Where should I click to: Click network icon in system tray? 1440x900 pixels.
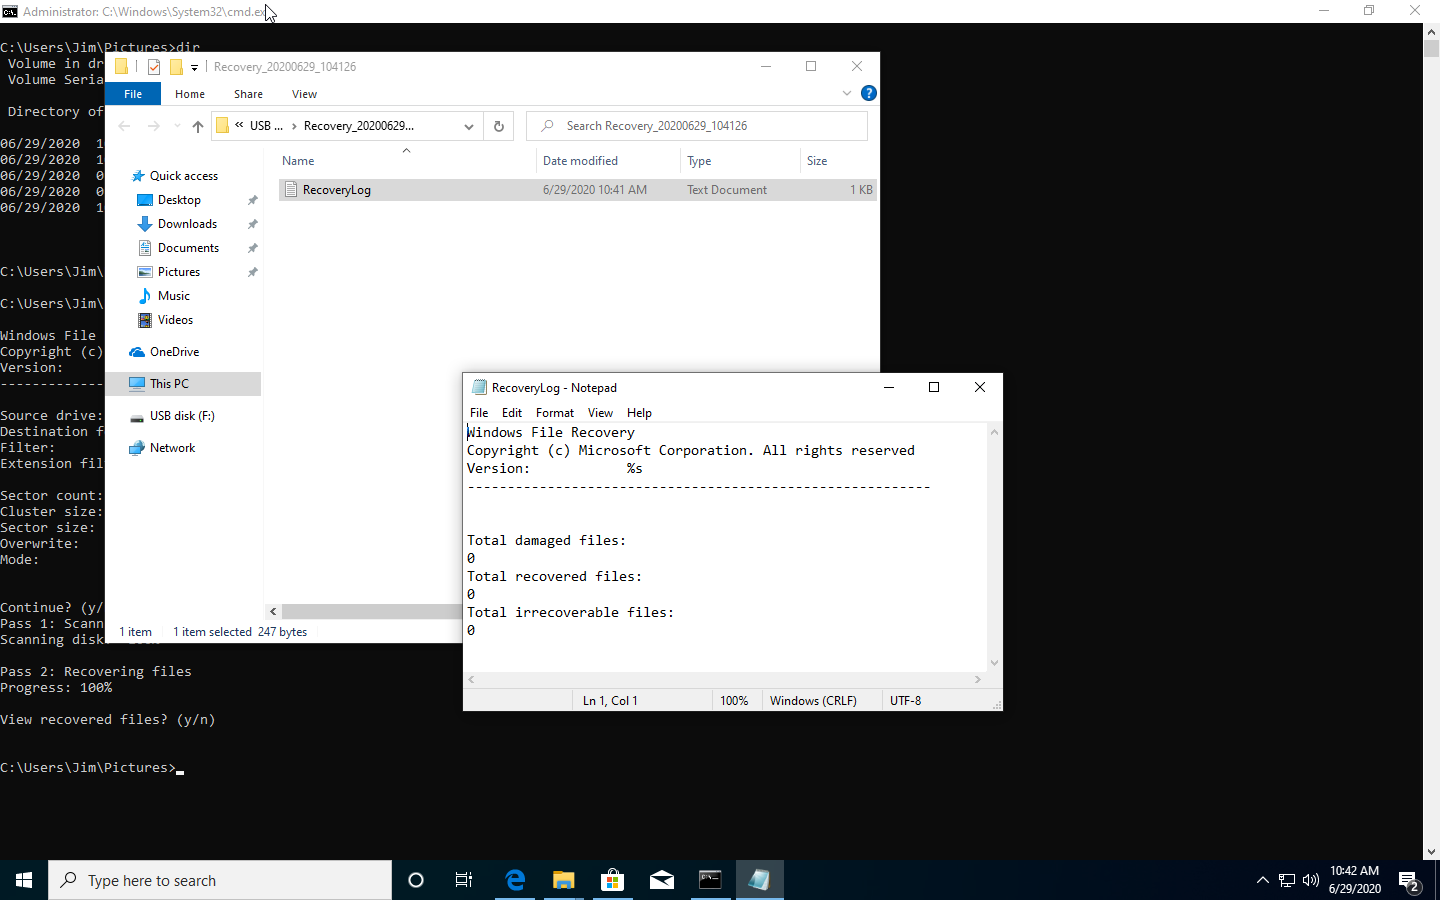pos(1287,880)
